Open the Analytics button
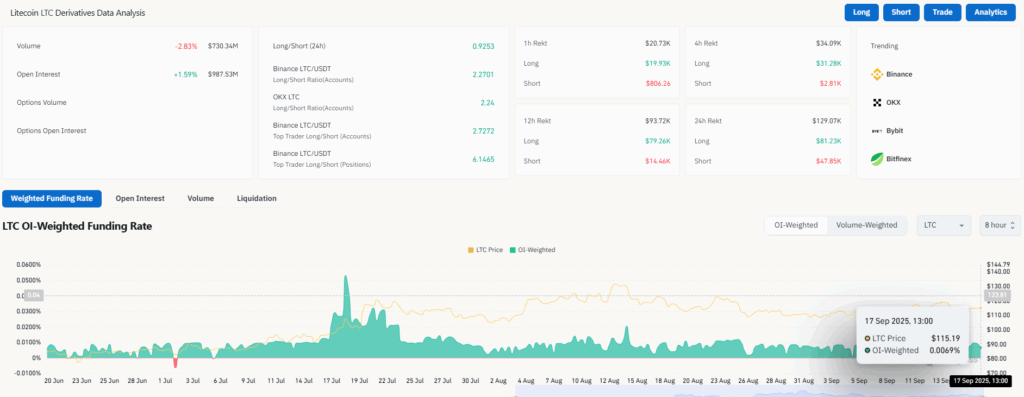 [991, 12]
